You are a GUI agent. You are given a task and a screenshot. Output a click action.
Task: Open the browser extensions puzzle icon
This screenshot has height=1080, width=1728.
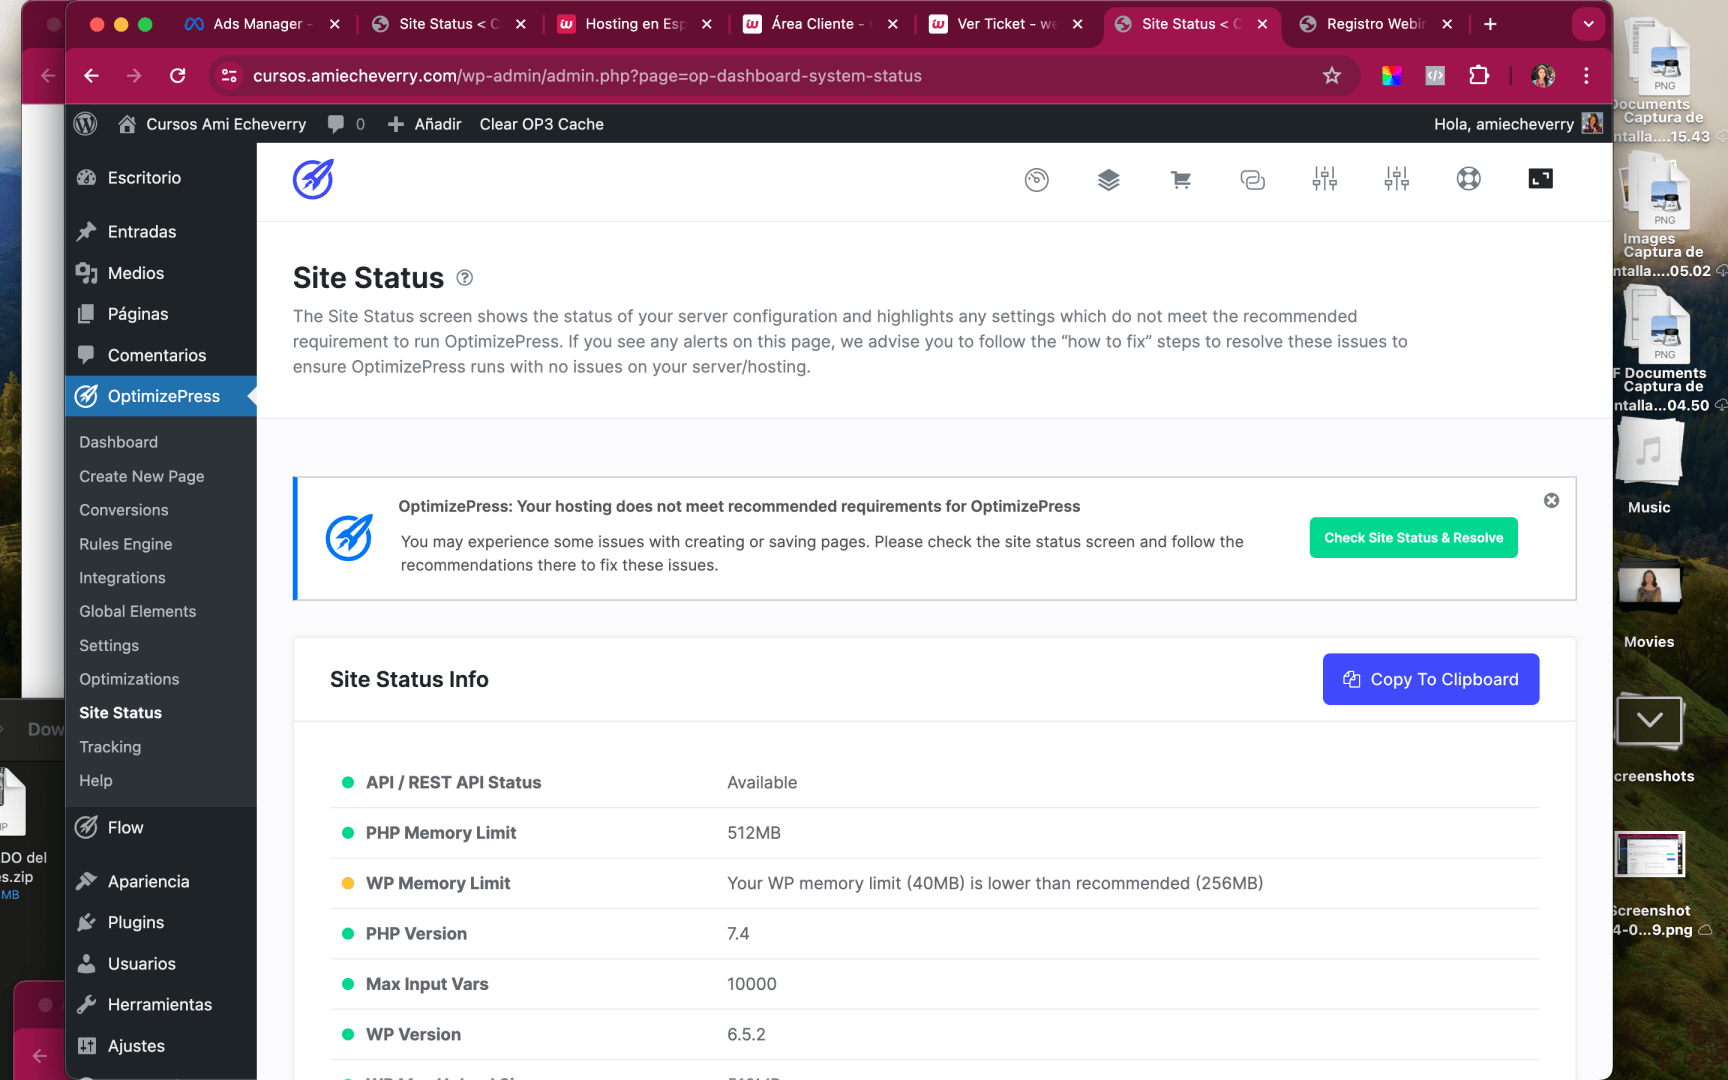(1478, 76)
